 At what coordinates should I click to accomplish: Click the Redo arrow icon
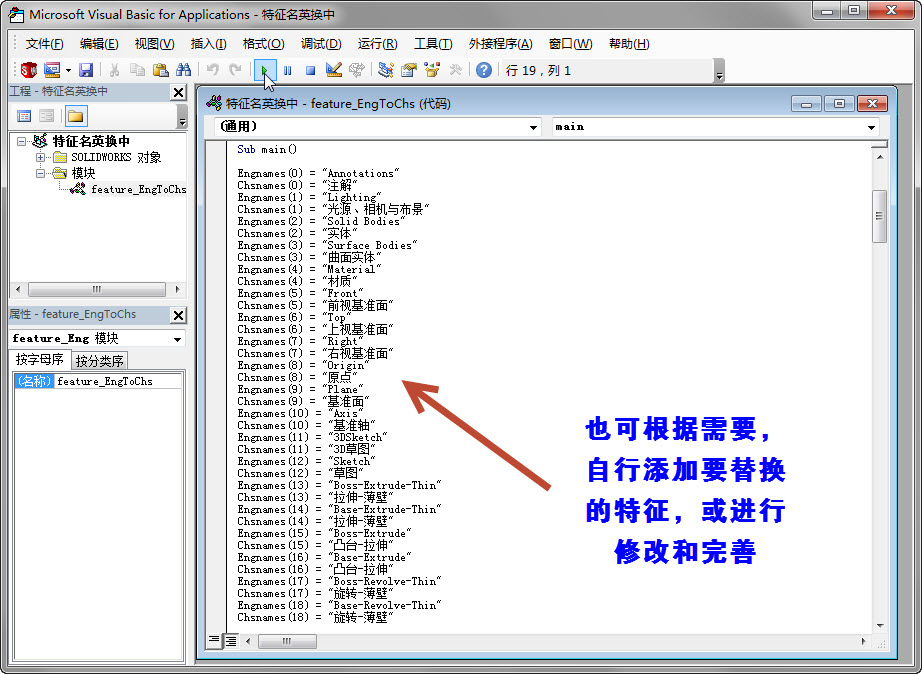pos(235,70)
